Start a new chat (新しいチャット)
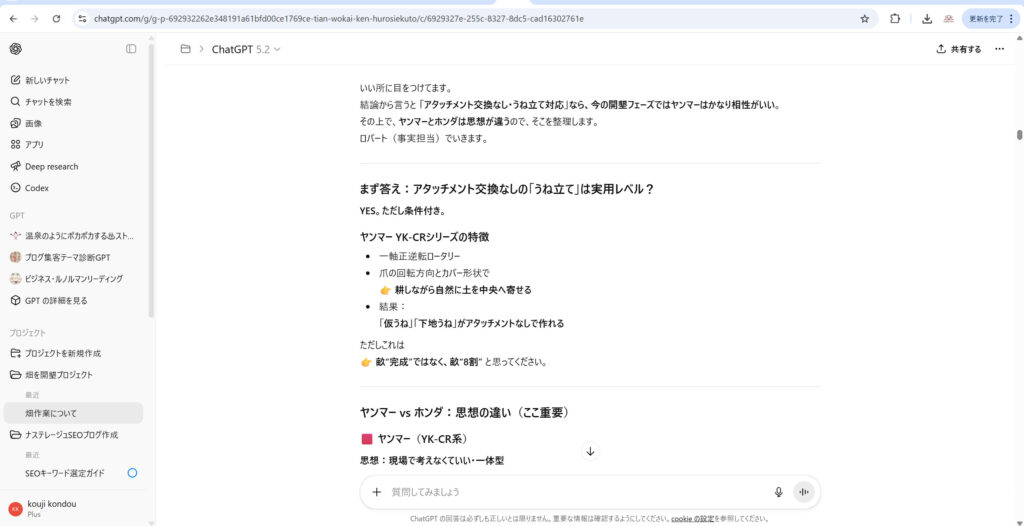Image resolution: width=1024 pixels, height=526 pixels. (47, 80)
